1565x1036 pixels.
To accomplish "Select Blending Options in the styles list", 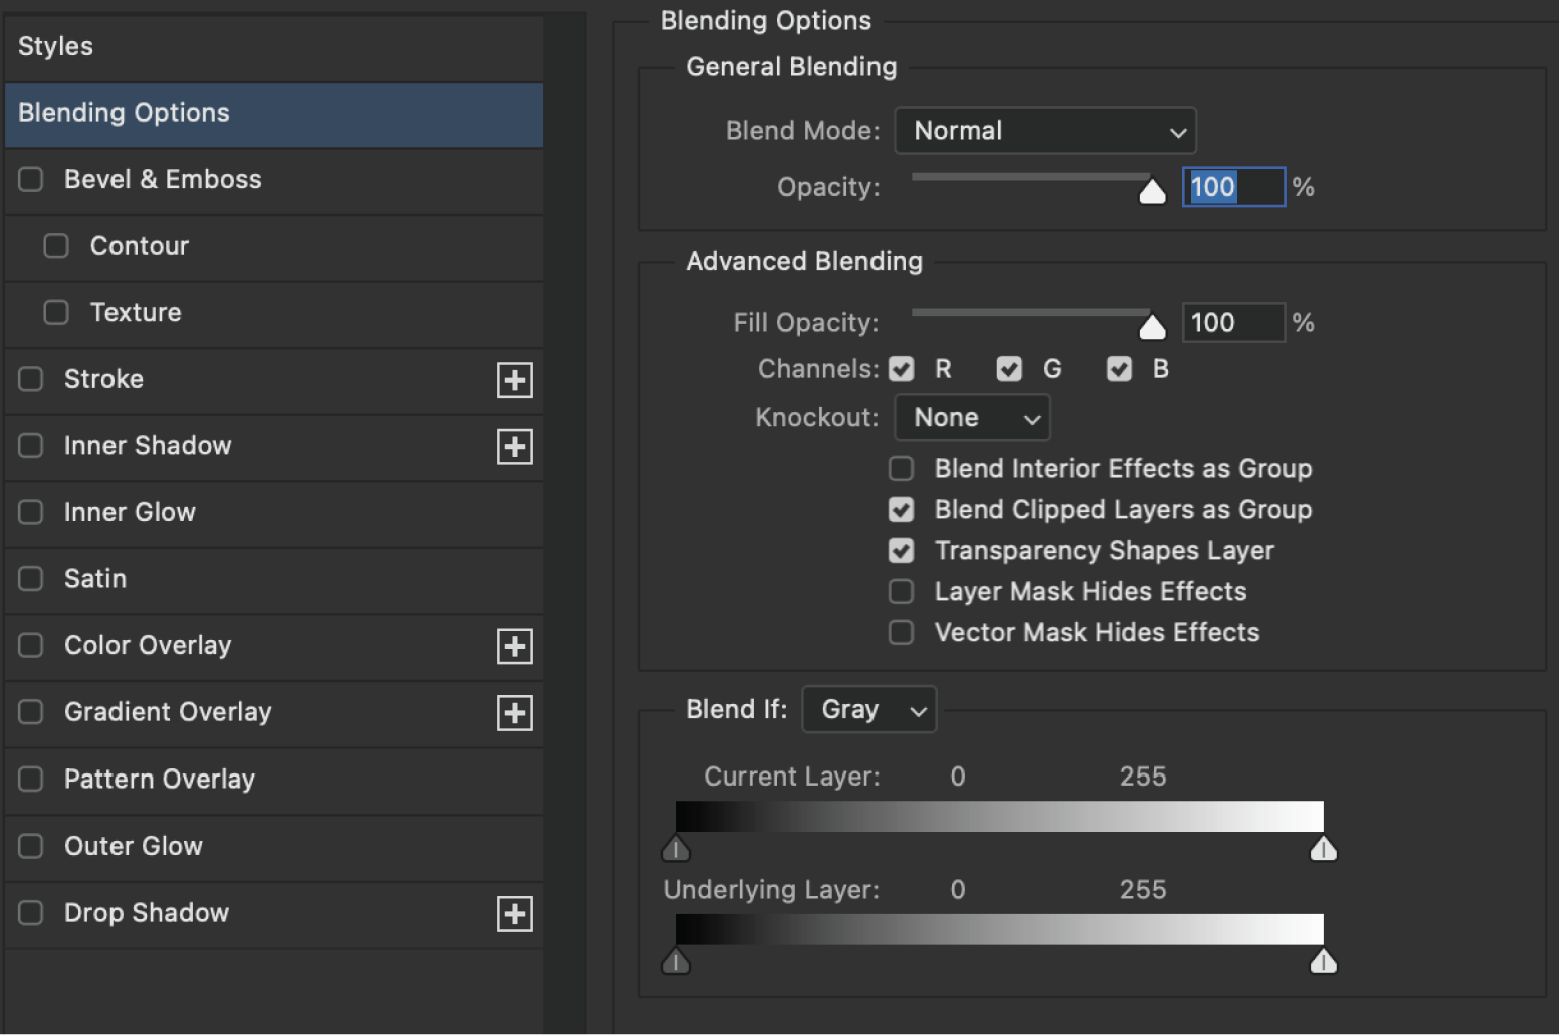I will 274,114.
